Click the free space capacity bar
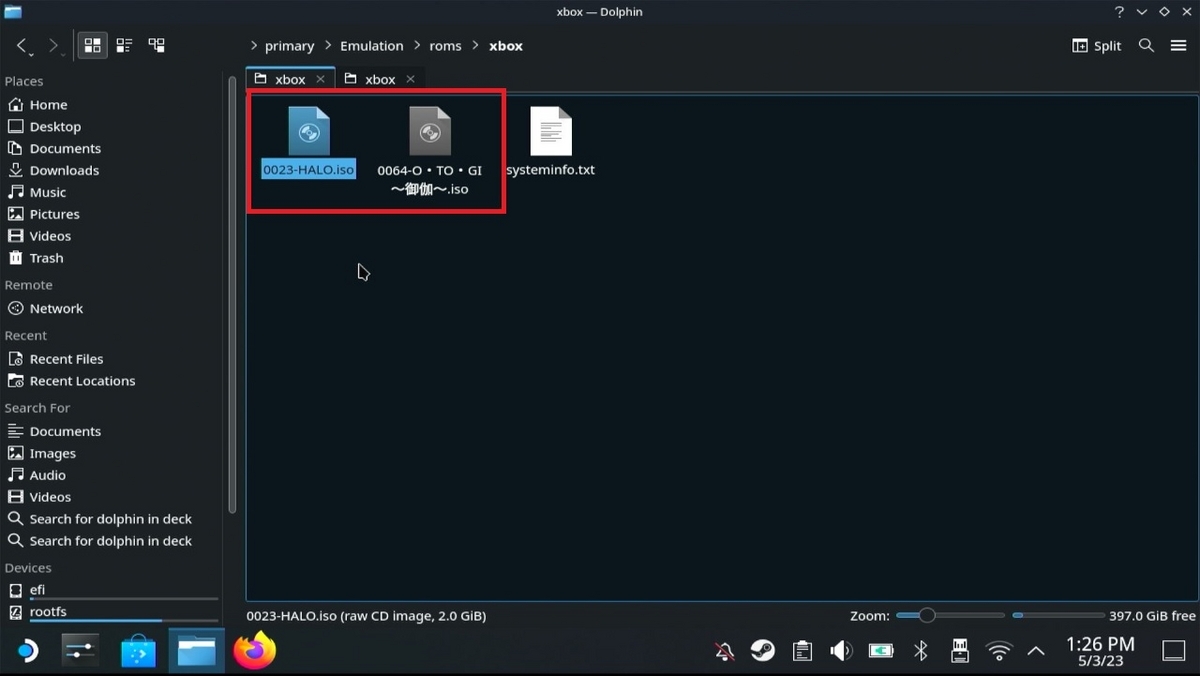The width and height of the screenshot is (1200, 676). 1058,616
